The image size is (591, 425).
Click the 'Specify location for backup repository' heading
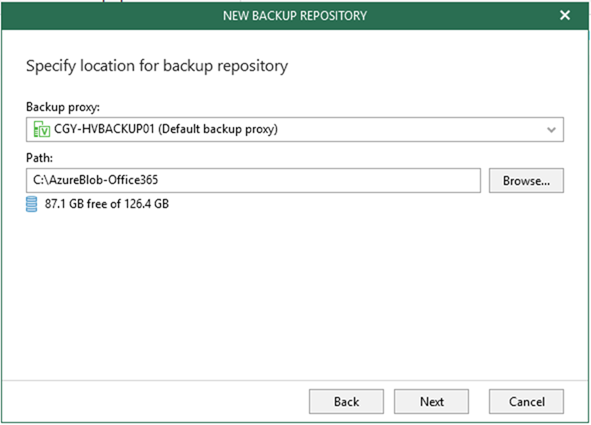157,66
